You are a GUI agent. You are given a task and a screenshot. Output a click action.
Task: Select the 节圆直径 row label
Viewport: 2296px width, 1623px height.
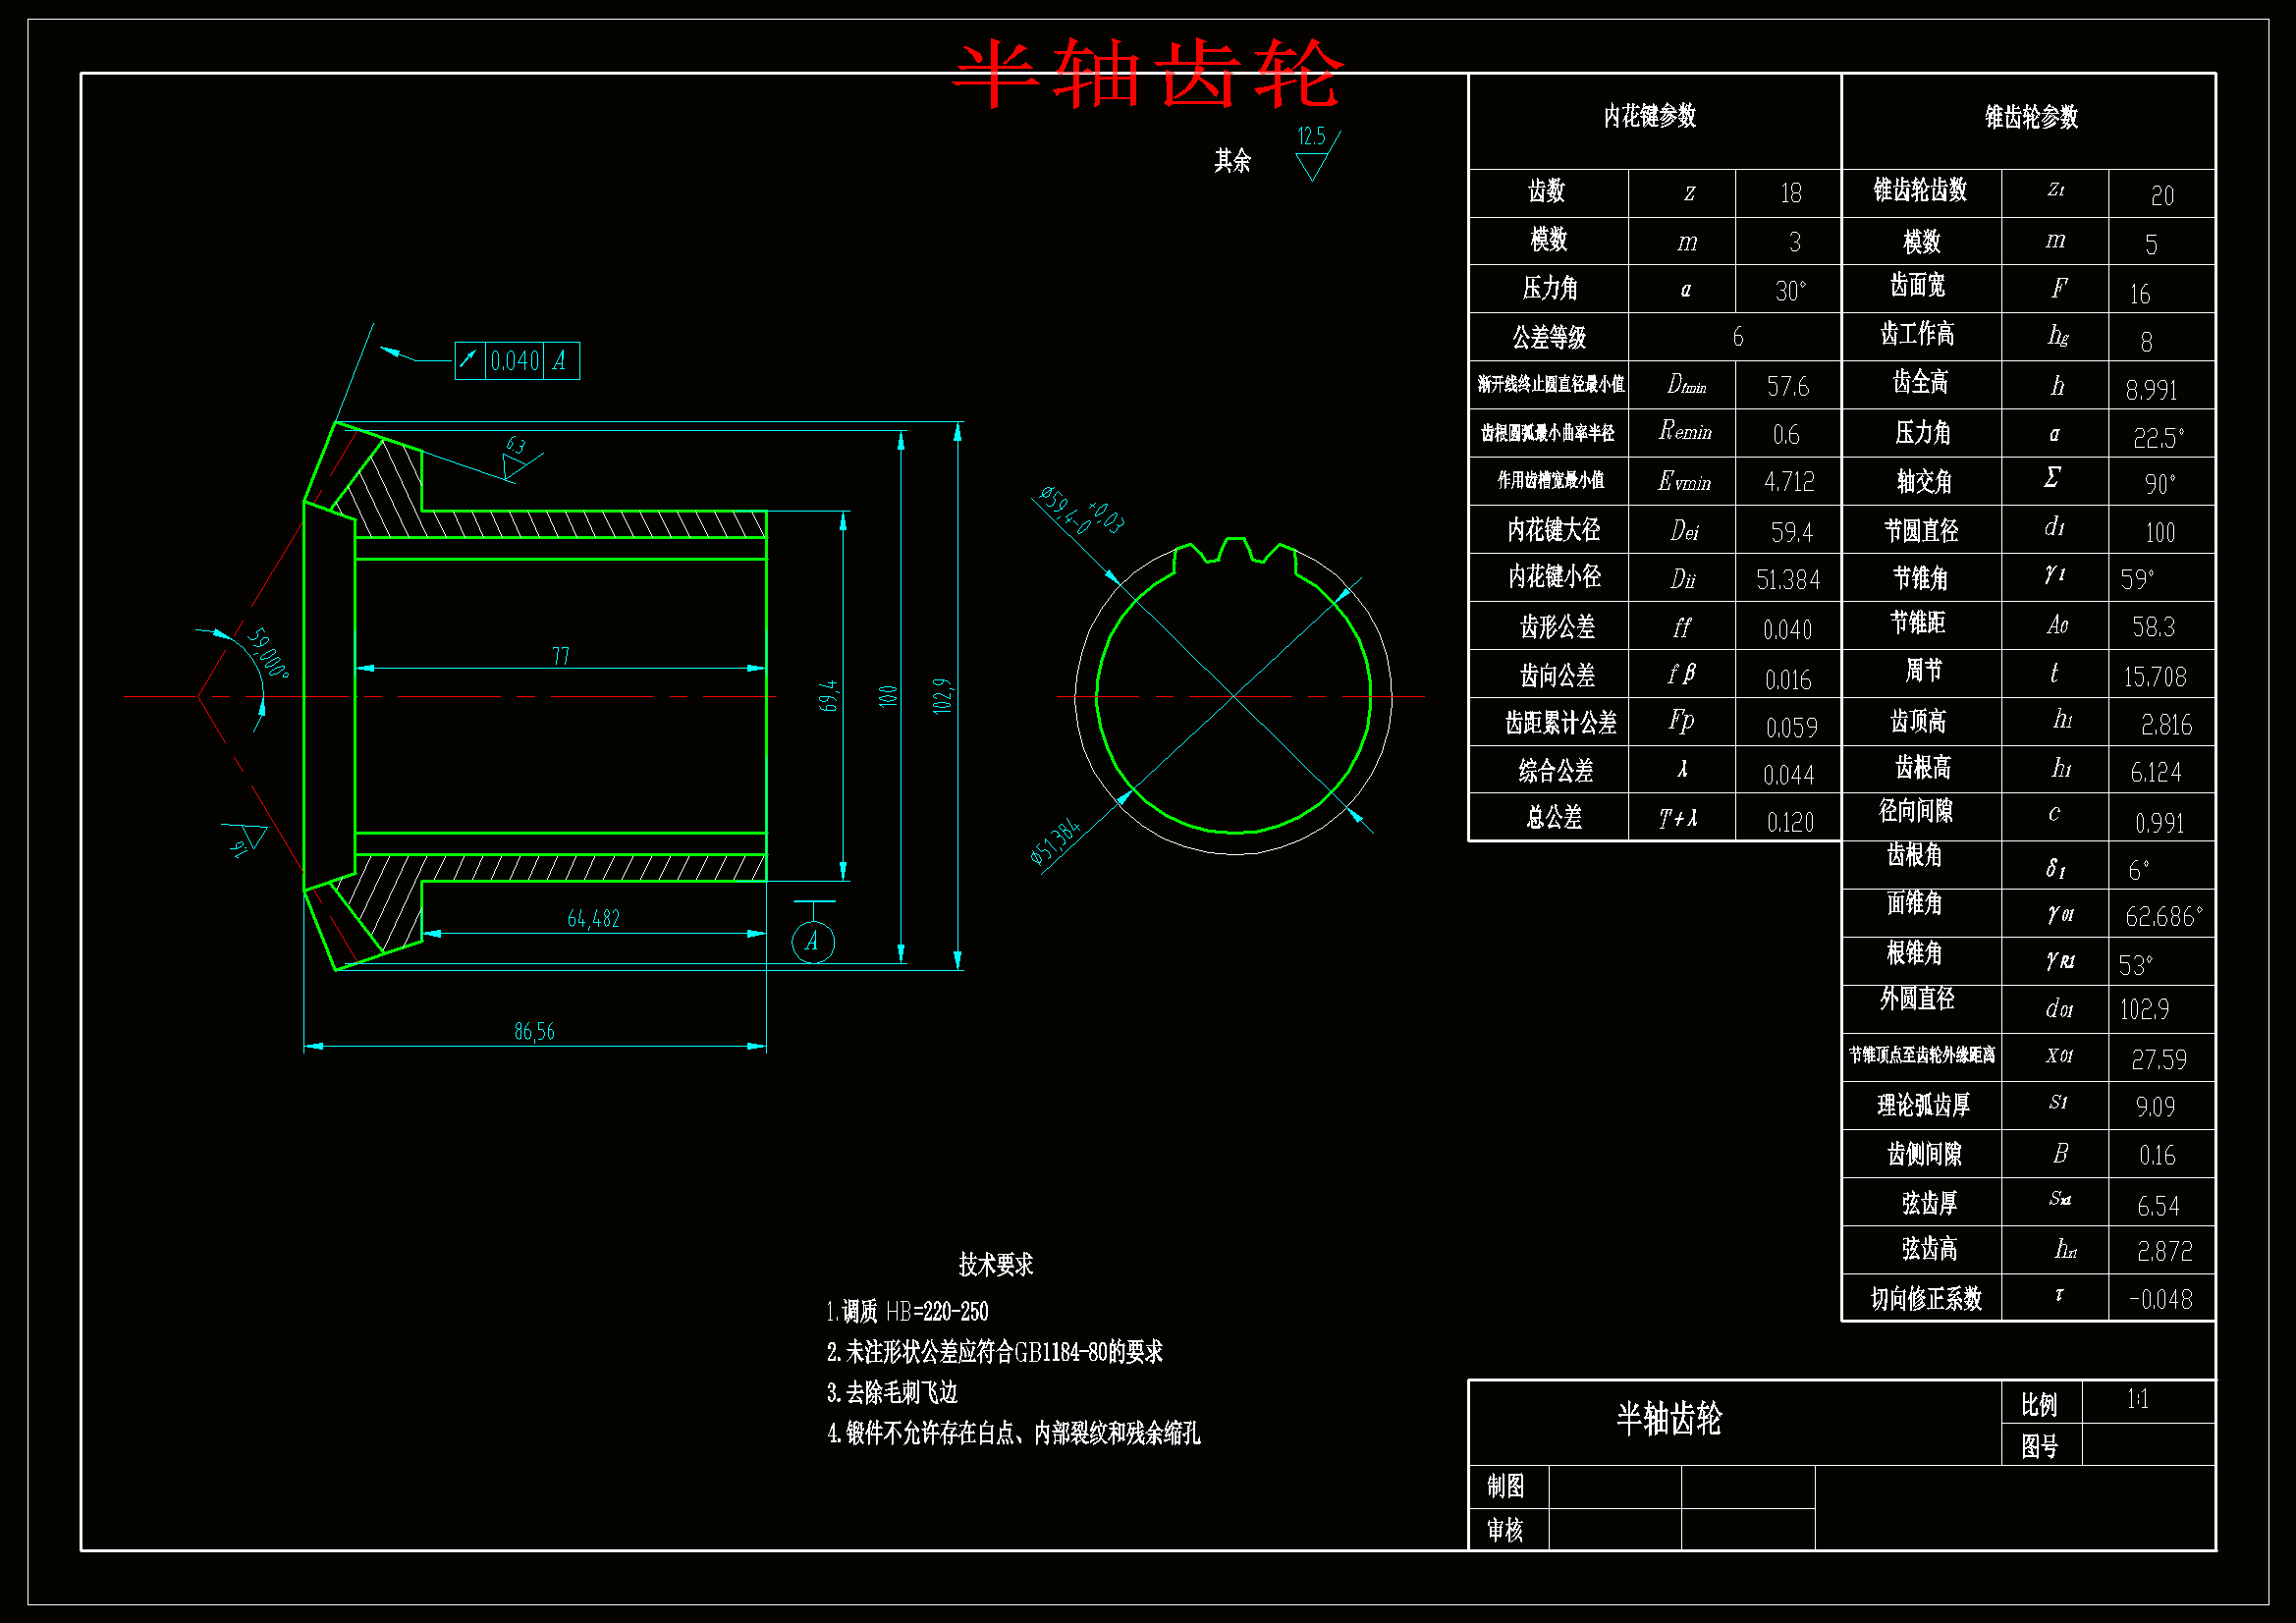[1921, 531]
